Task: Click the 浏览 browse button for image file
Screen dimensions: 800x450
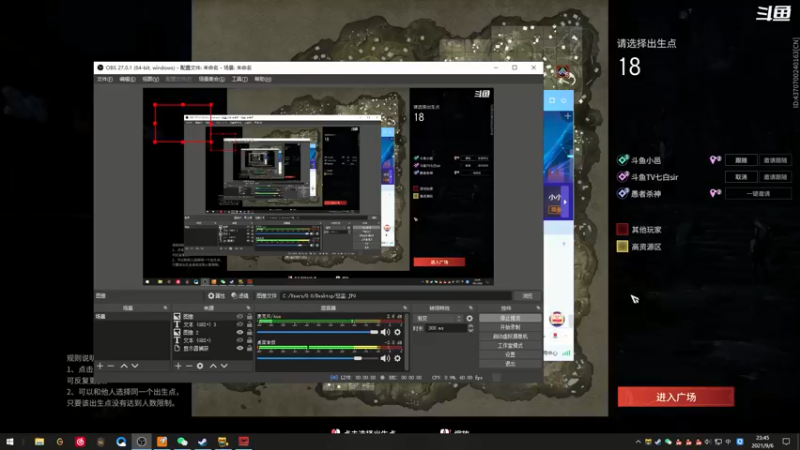Action: point(527,296)
